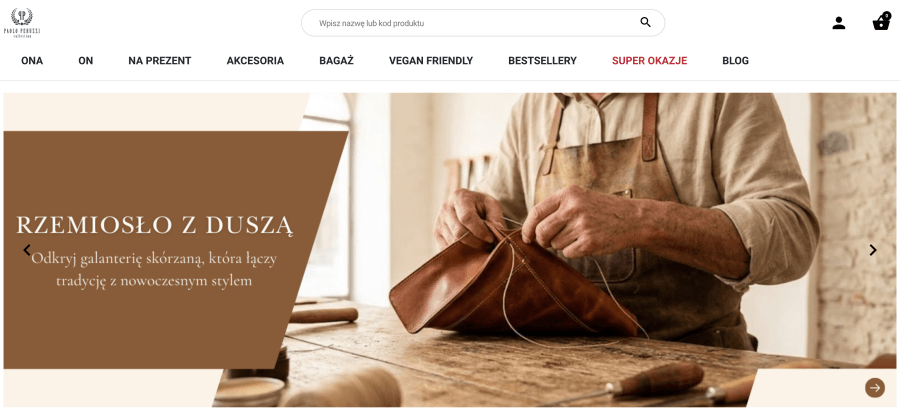This screenshot has width=900, height=412.
Task: Click the cart item count badge
Action: tap(887, 15)
